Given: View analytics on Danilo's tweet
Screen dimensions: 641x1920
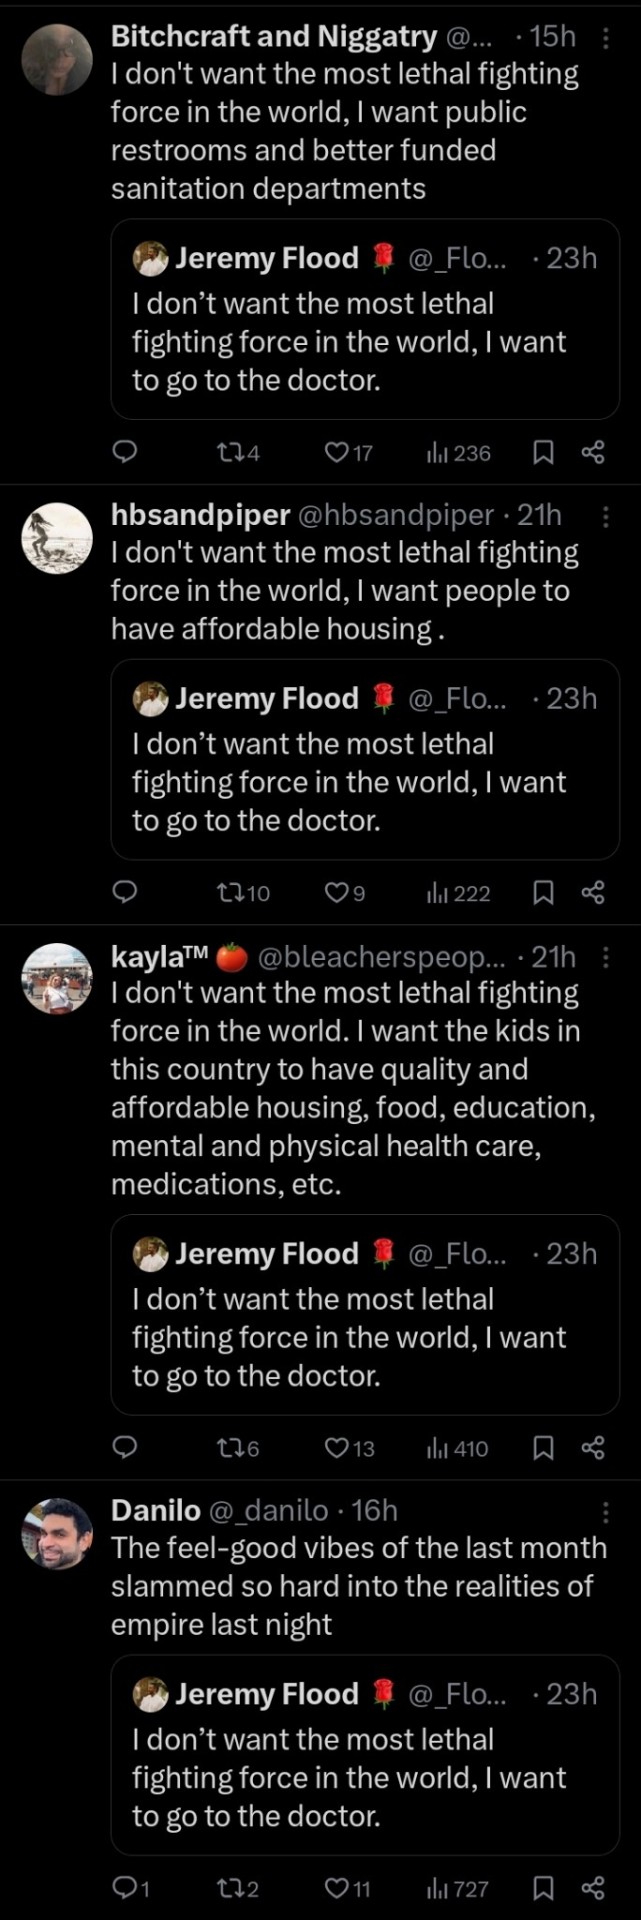Looking at the screenshot, I should coord(458,1888).
